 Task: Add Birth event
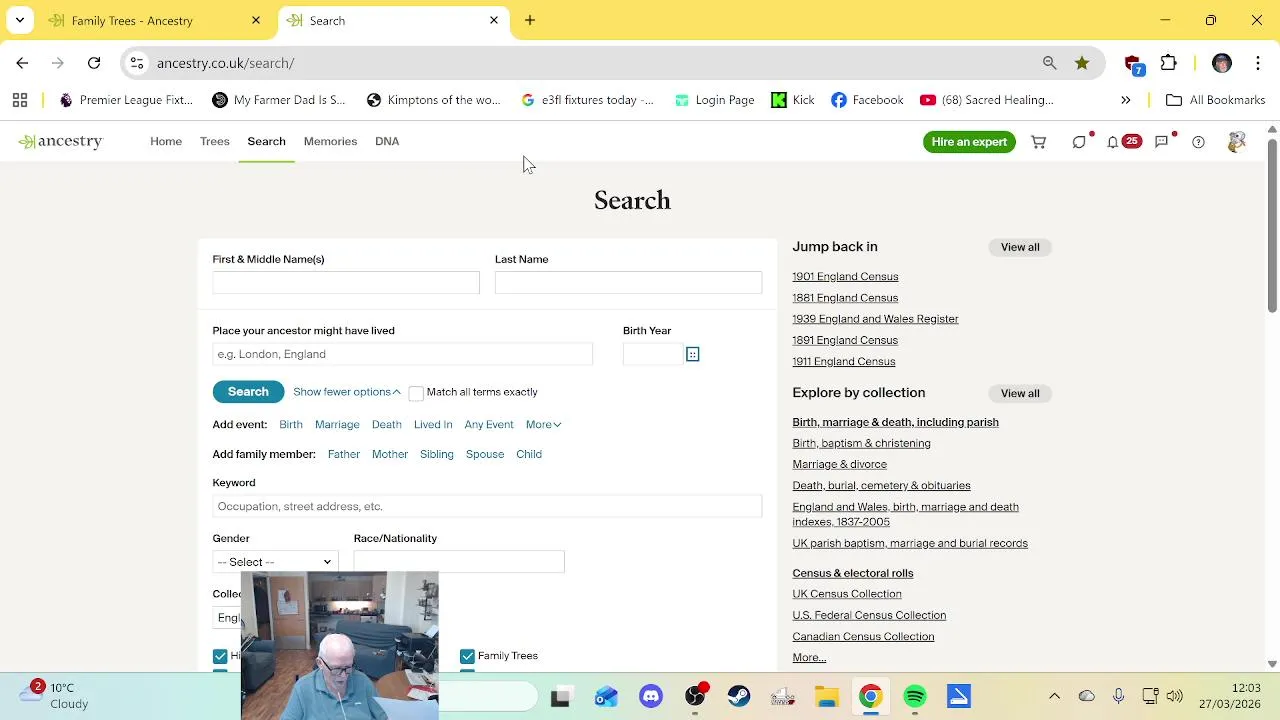291,425
